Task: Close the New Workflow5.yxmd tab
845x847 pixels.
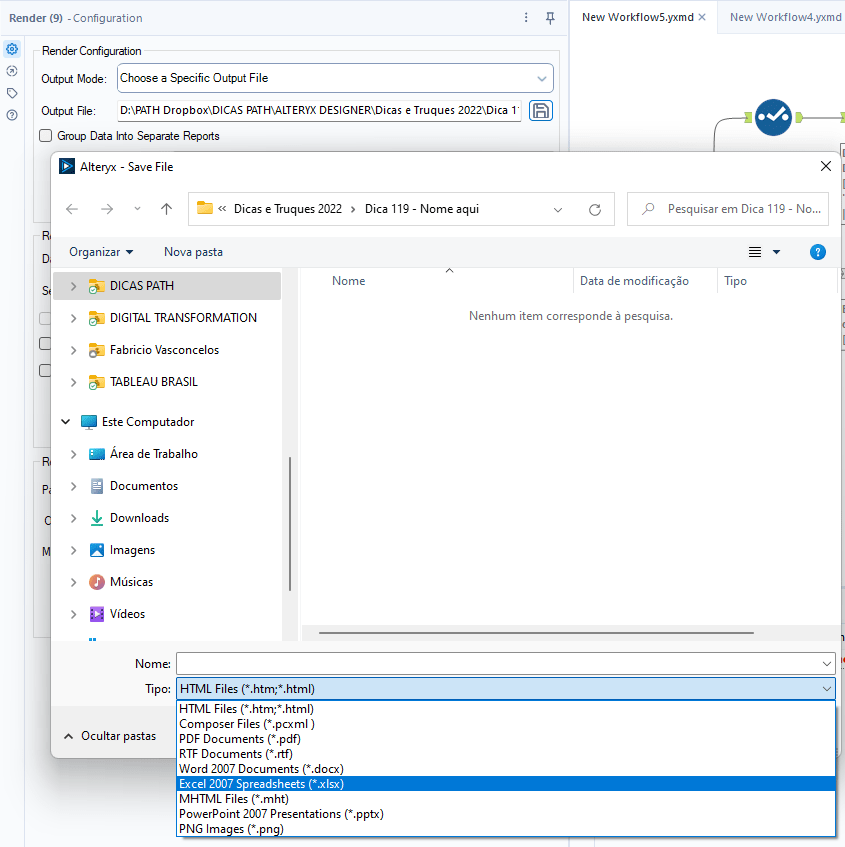Action: tap(702, 17)
